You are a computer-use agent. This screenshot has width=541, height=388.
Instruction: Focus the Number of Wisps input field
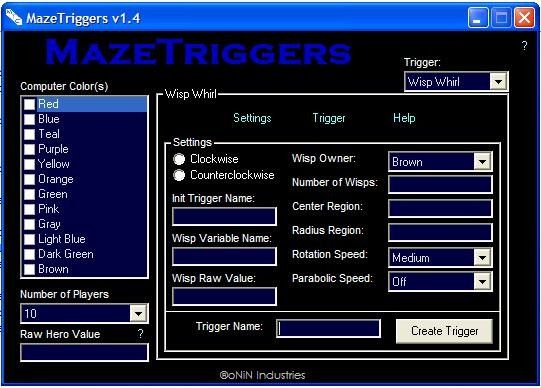(x=440, y=185)
